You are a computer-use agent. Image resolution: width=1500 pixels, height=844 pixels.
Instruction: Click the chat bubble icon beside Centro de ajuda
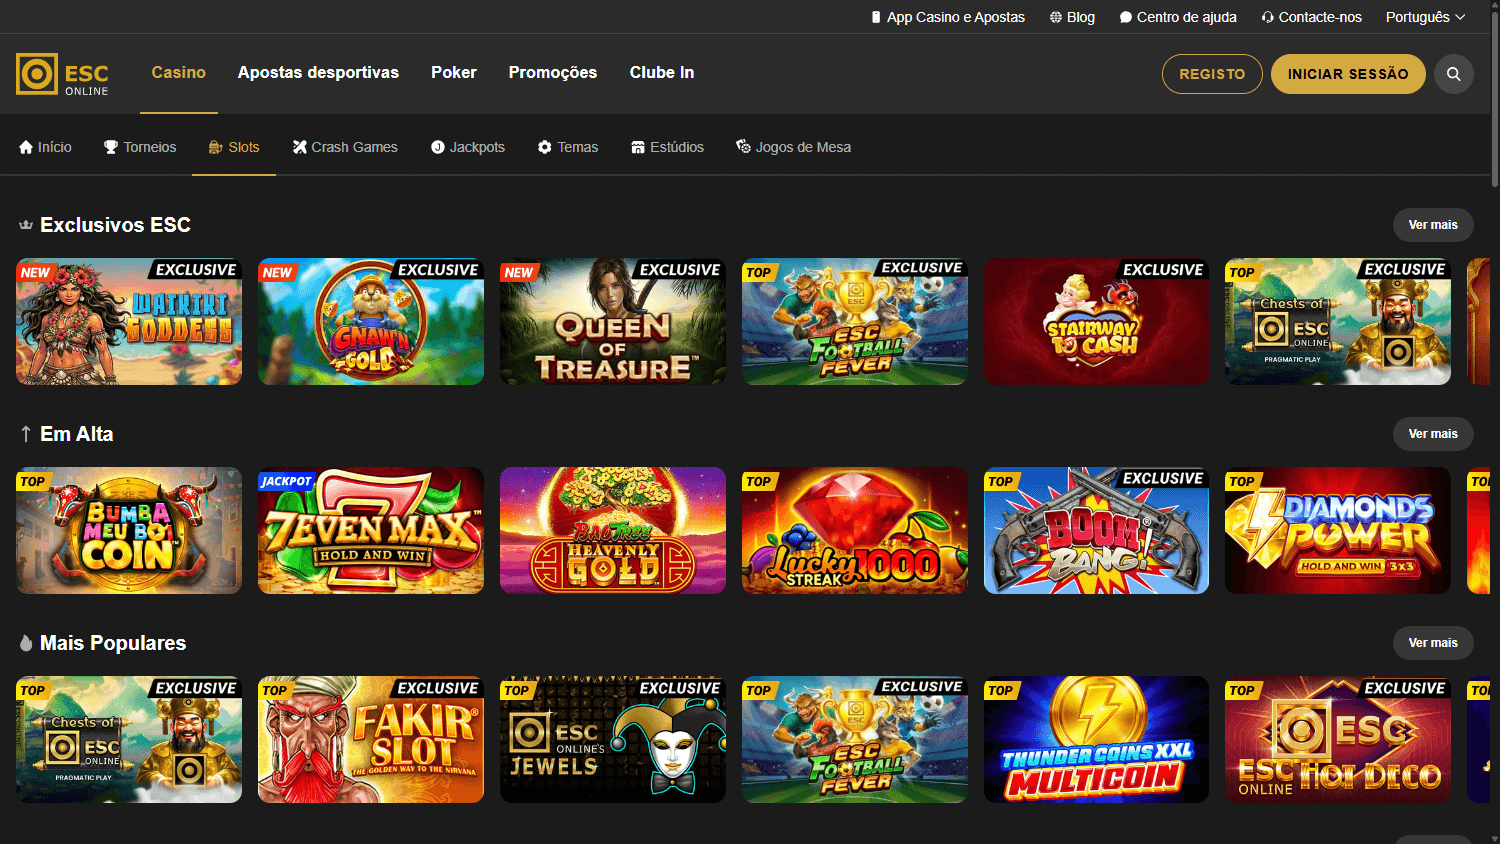(1126, 17)
